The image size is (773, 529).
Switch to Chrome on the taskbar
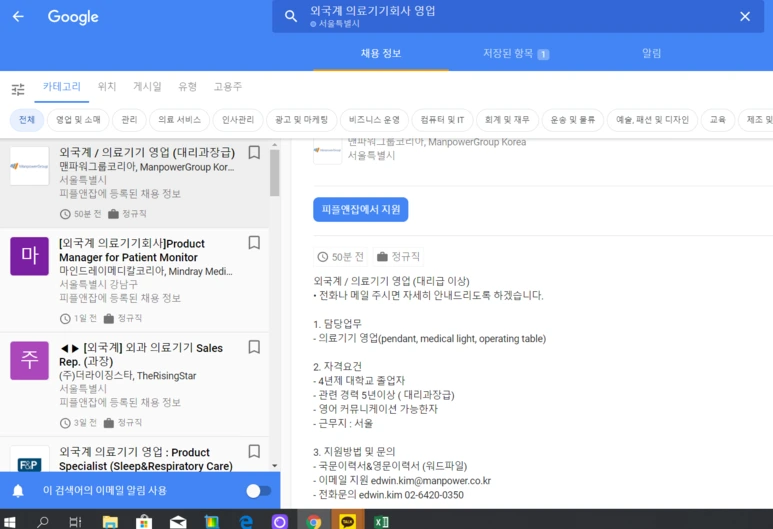point(314,520)
